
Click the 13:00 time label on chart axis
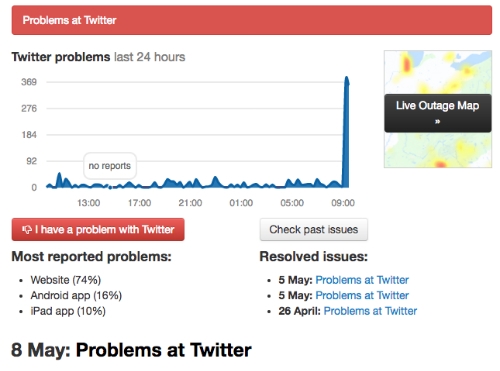[89, 203]
